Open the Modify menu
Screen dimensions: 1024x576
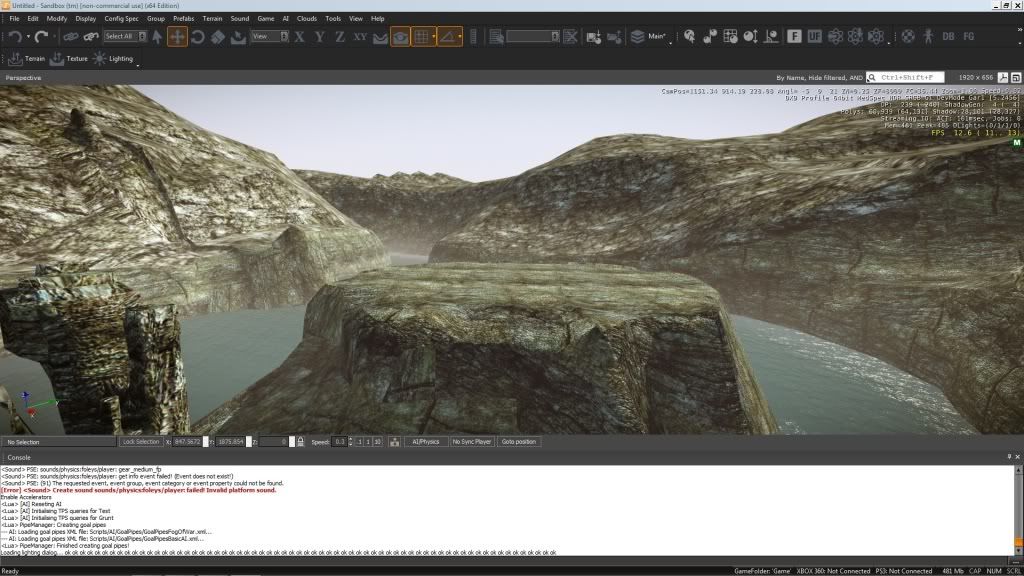(57, 18)
